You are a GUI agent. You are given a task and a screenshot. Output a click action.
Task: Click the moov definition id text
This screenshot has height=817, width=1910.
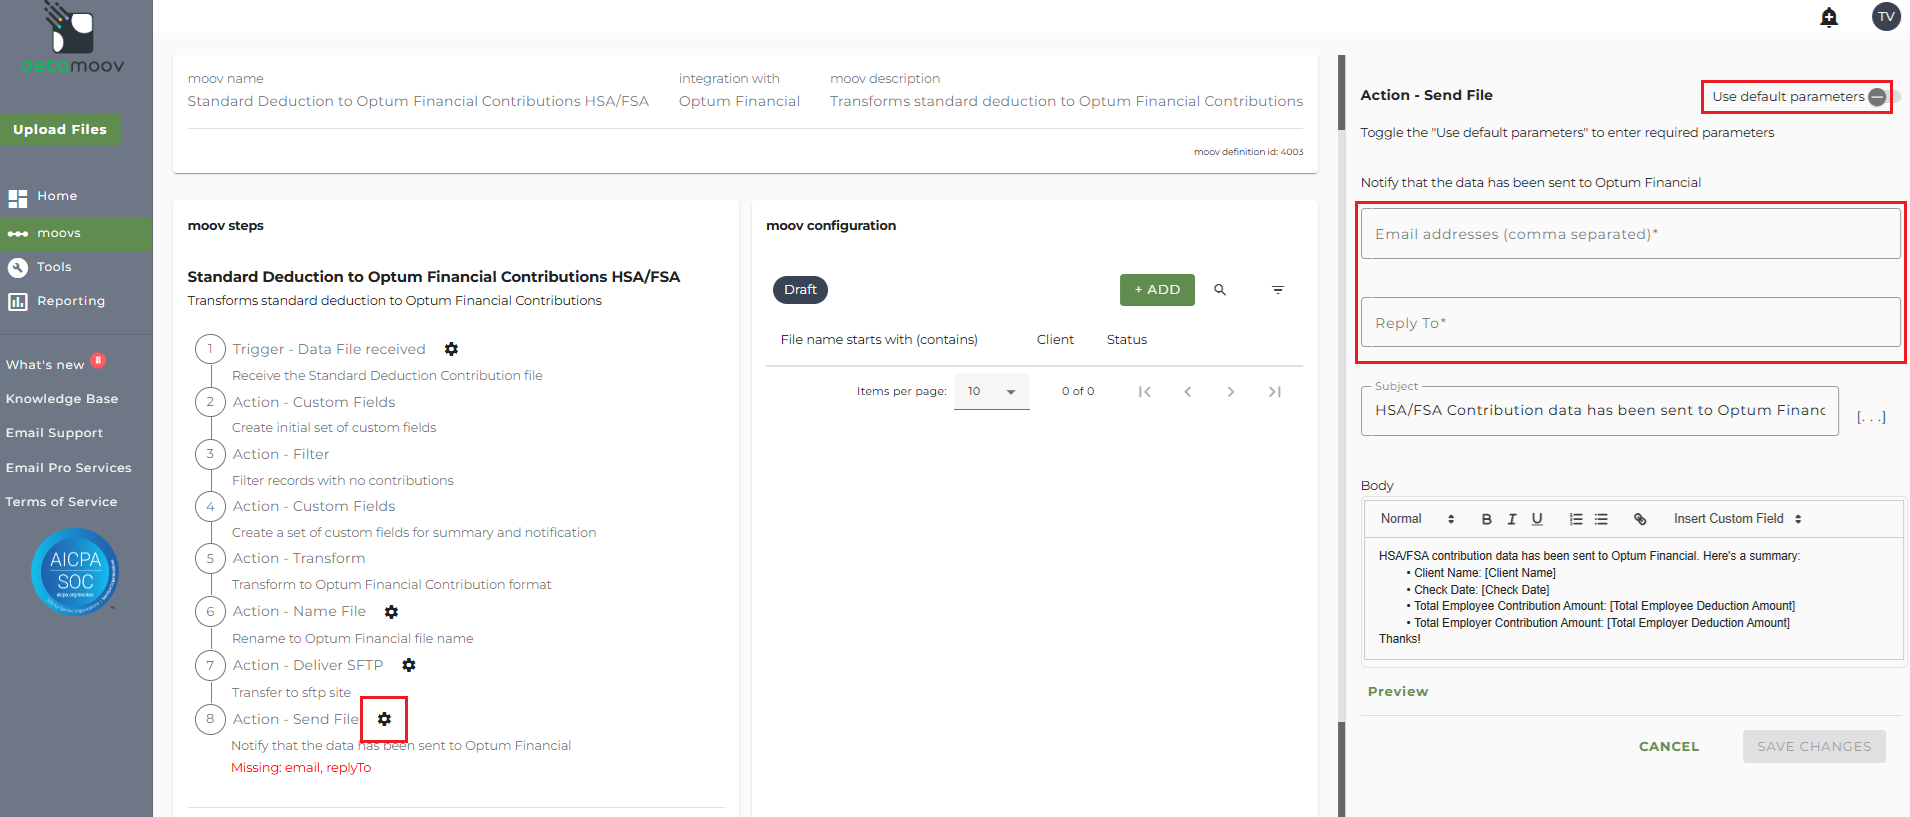pyautogui.click(x=1248, y=152)
